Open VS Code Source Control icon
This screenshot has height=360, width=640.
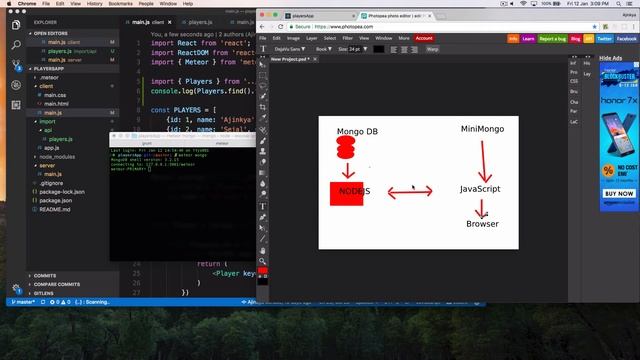click(x=16, y=65)
